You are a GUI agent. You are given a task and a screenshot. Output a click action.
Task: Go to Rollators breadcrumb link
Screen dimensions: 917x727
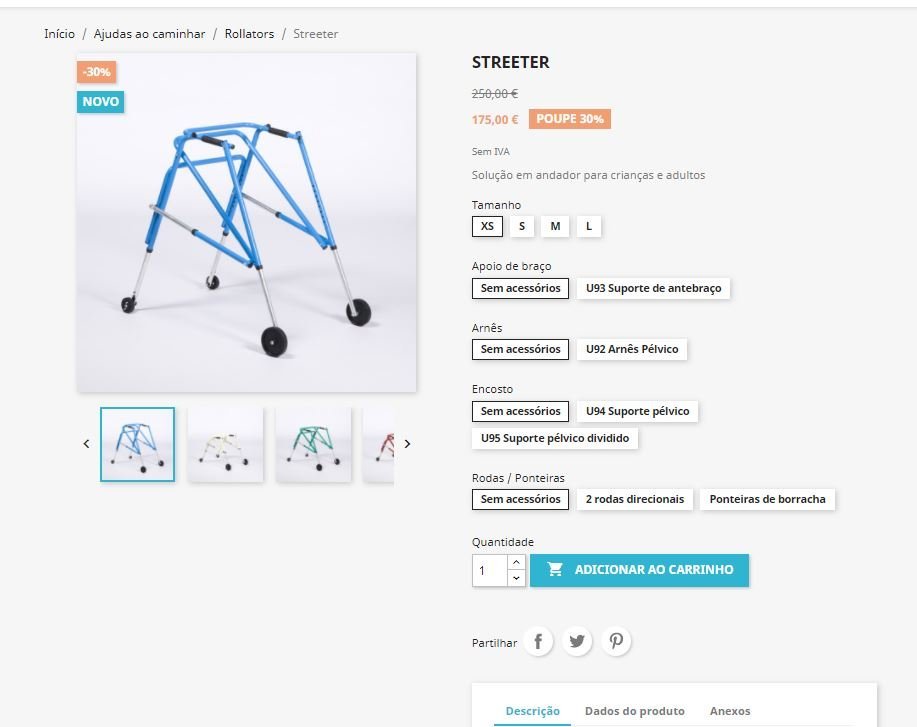coord(249,34)
